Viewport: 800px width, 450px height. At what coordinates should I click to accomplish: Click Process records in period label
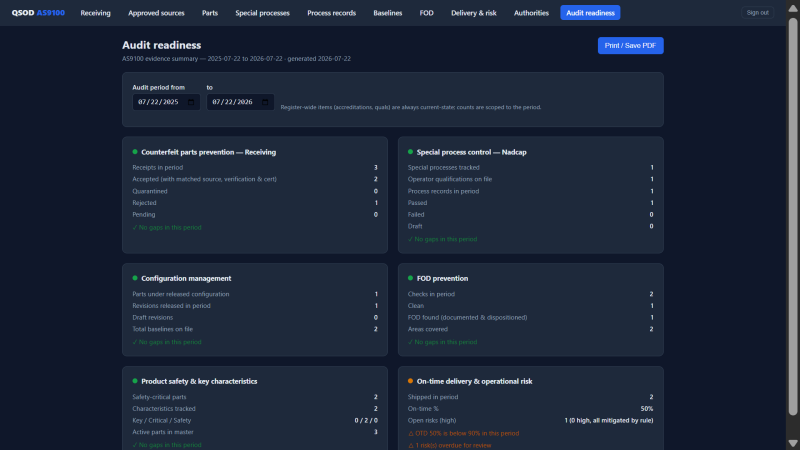pos(443,191)
